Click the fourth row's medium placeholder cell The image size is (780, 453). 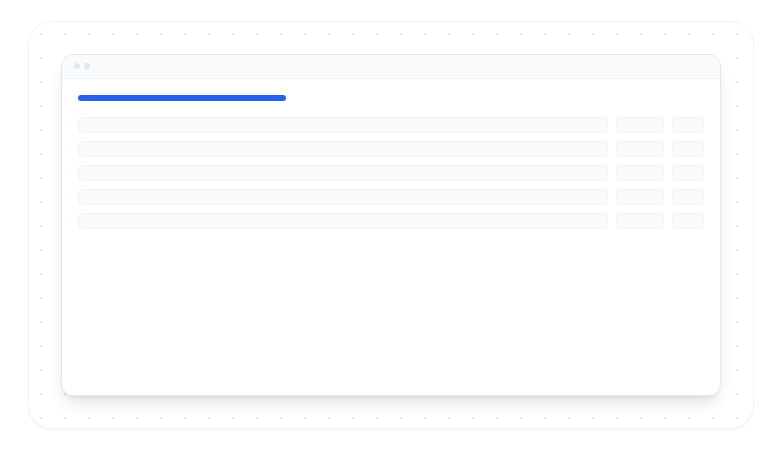[x=640, y=197]
